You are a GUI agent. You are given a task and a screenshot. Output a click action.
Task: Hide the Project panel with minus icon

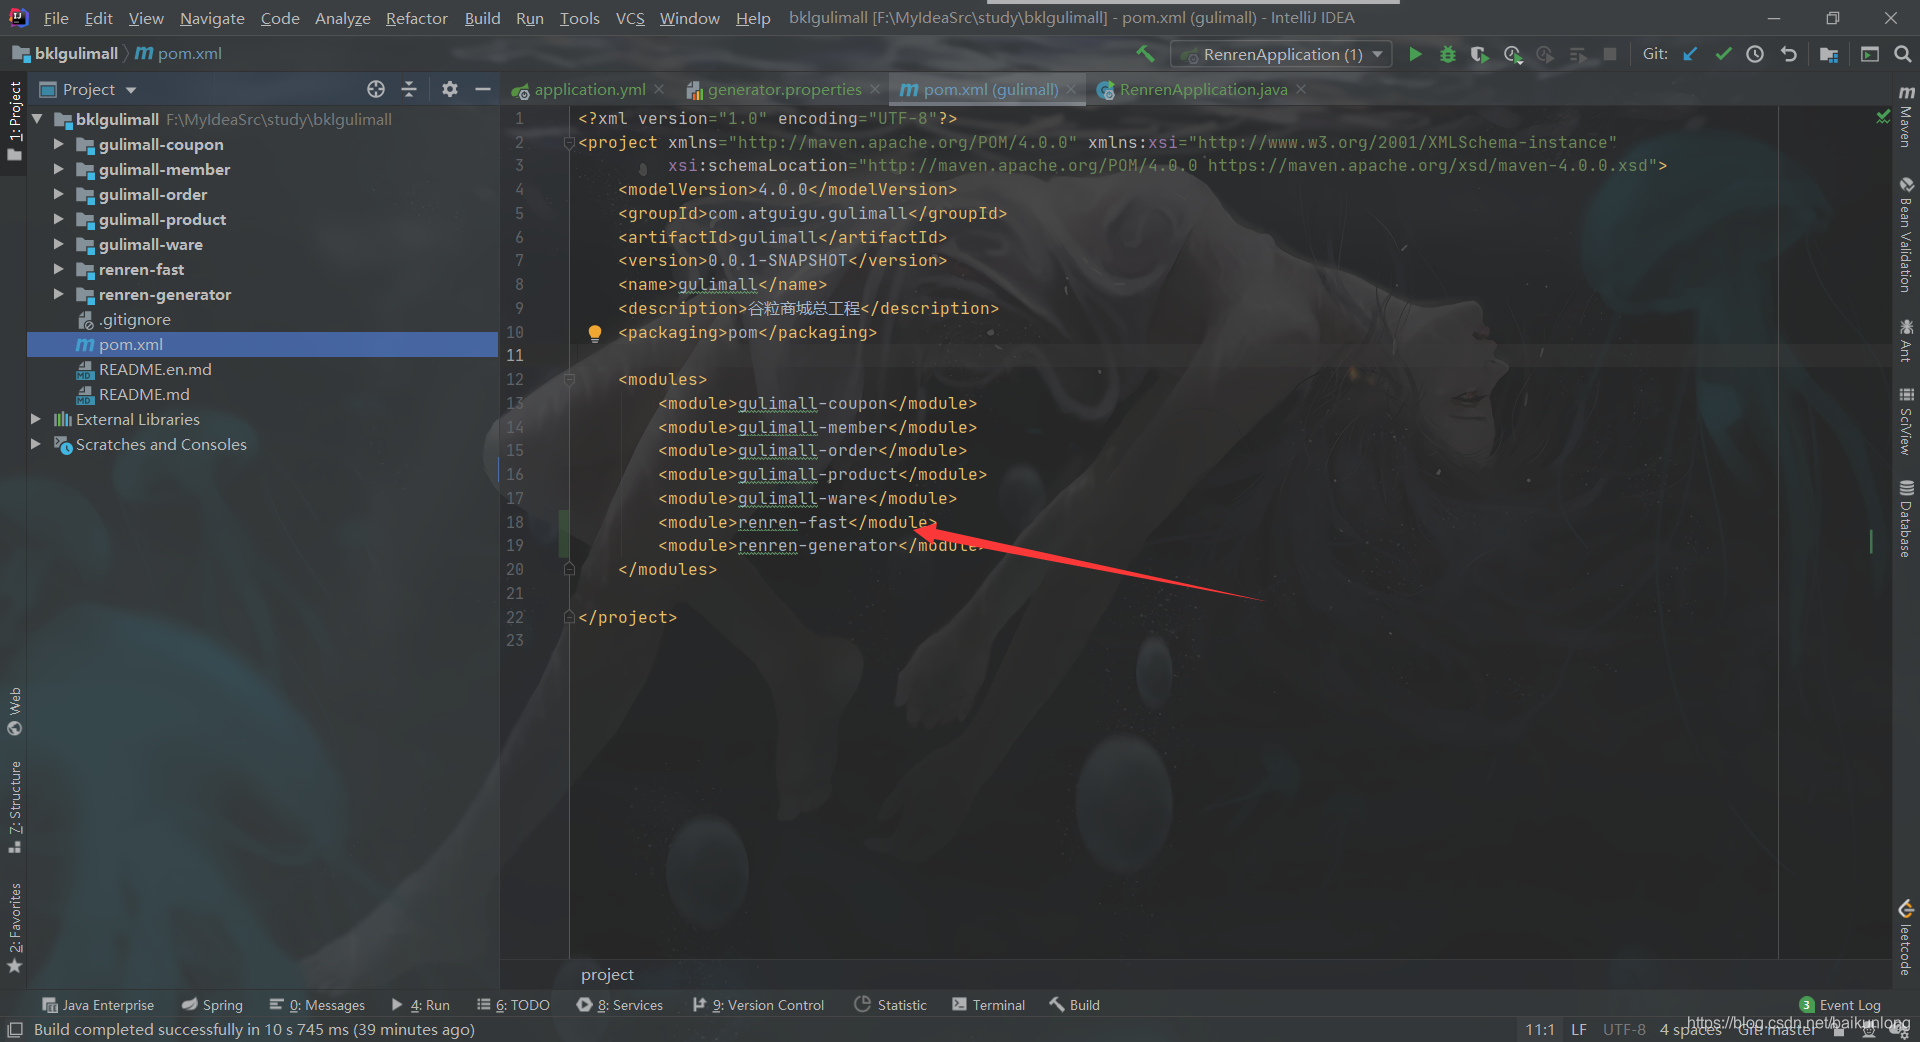pos(483,89)
